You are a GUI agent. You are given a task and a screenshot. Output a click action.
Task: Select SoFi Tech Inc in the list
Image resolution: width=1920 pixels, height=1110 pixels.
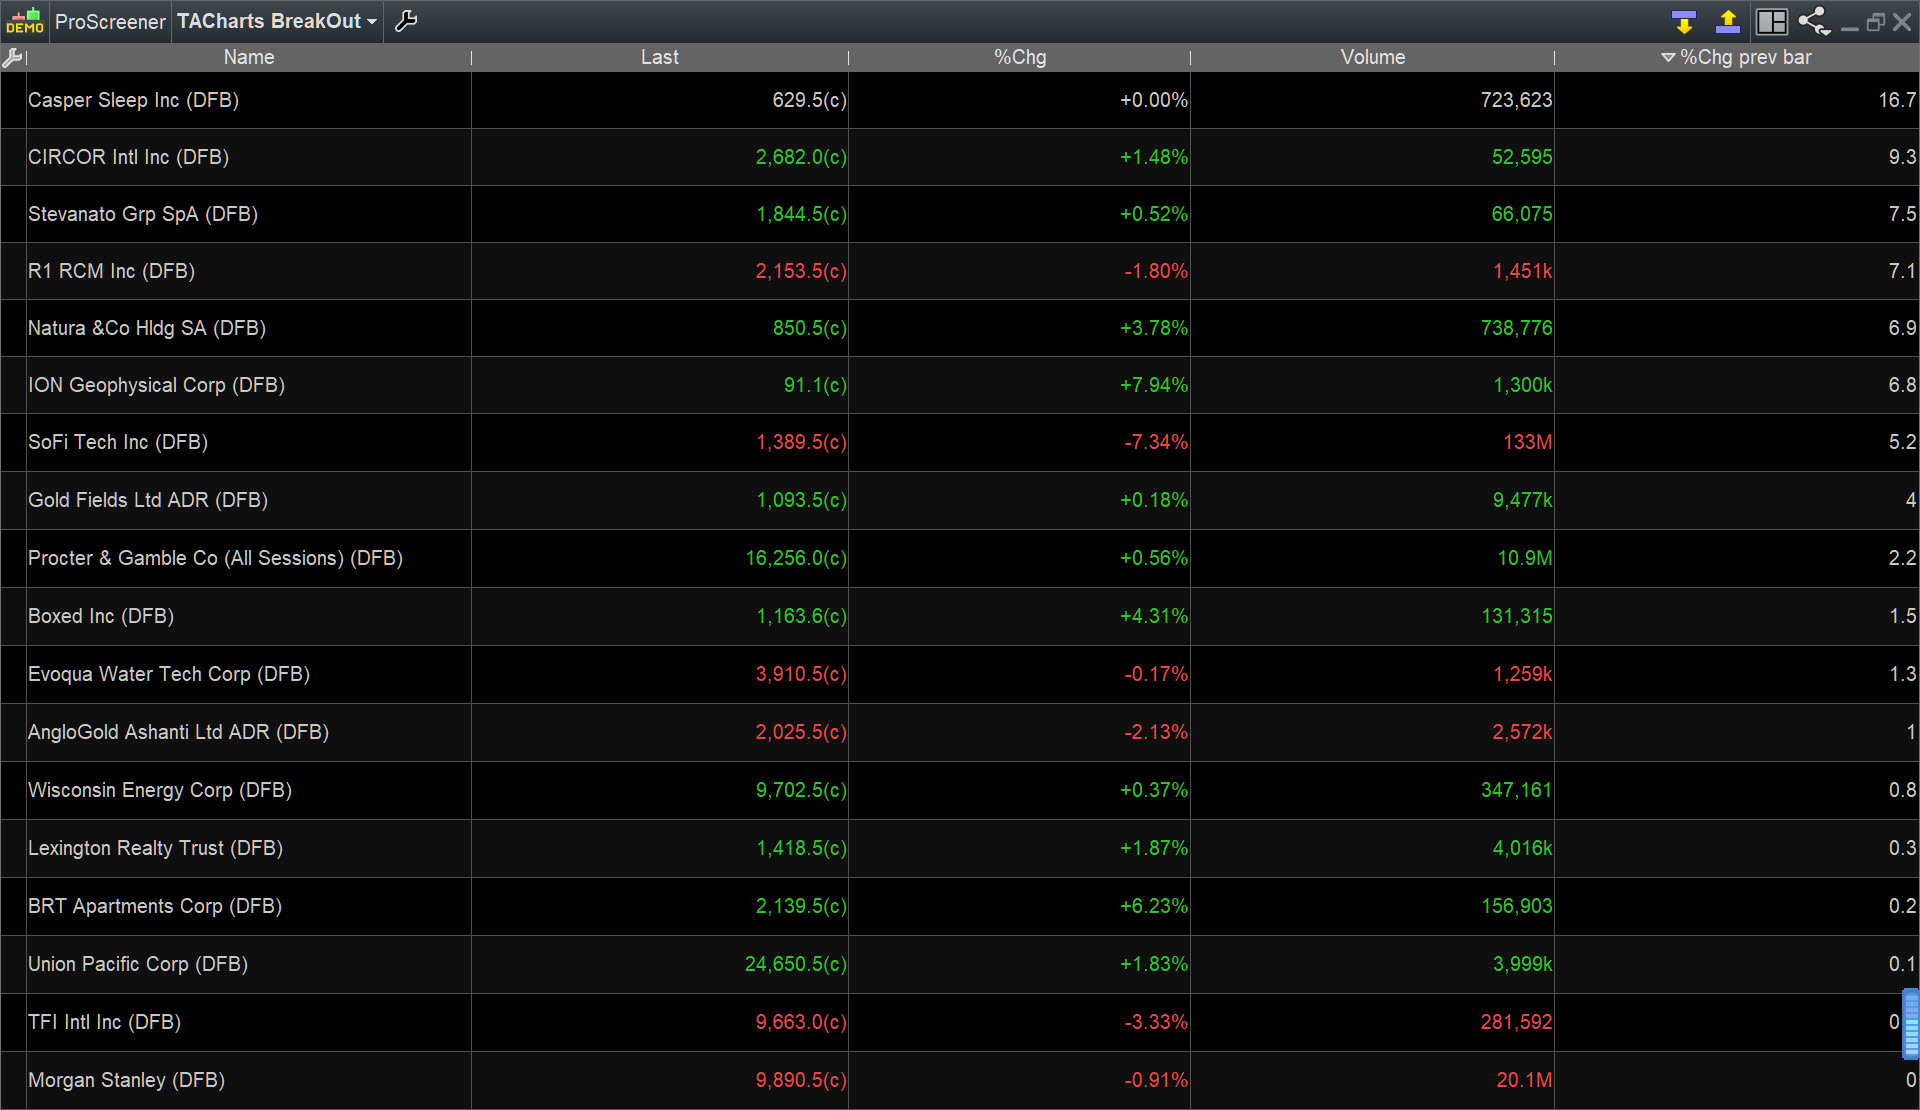pos(118,442)
